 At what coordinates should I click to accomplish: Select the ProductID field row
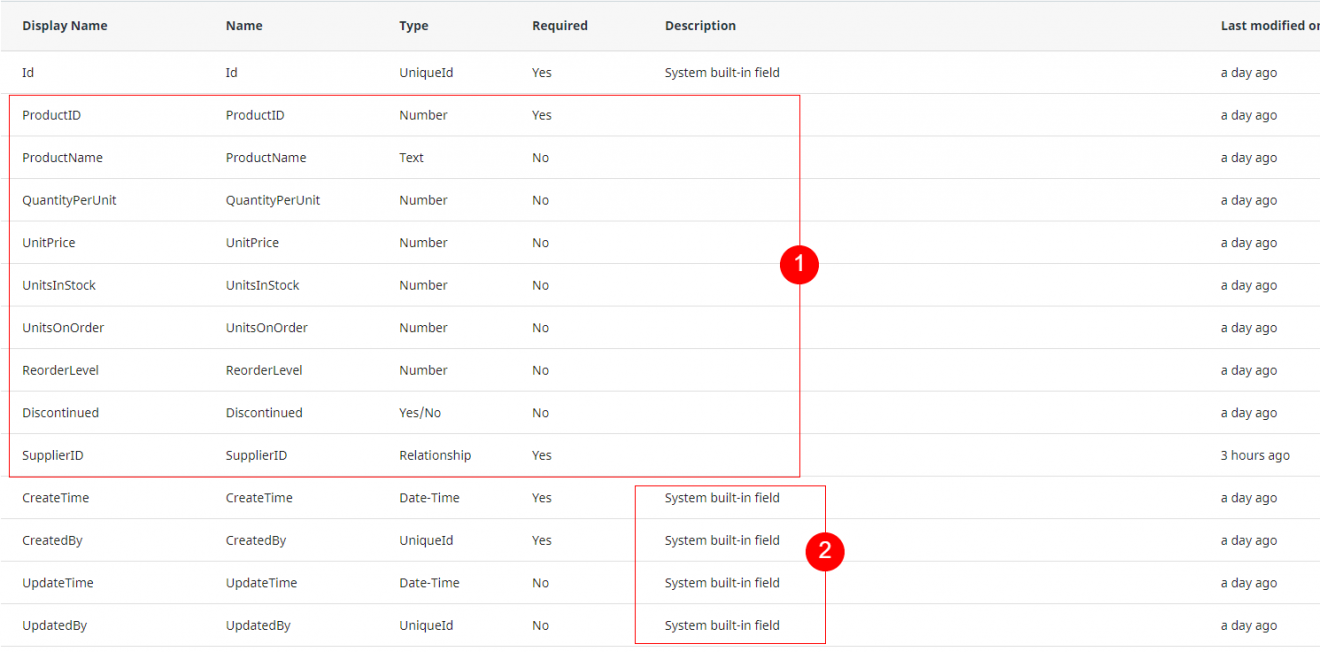(52, 114)
